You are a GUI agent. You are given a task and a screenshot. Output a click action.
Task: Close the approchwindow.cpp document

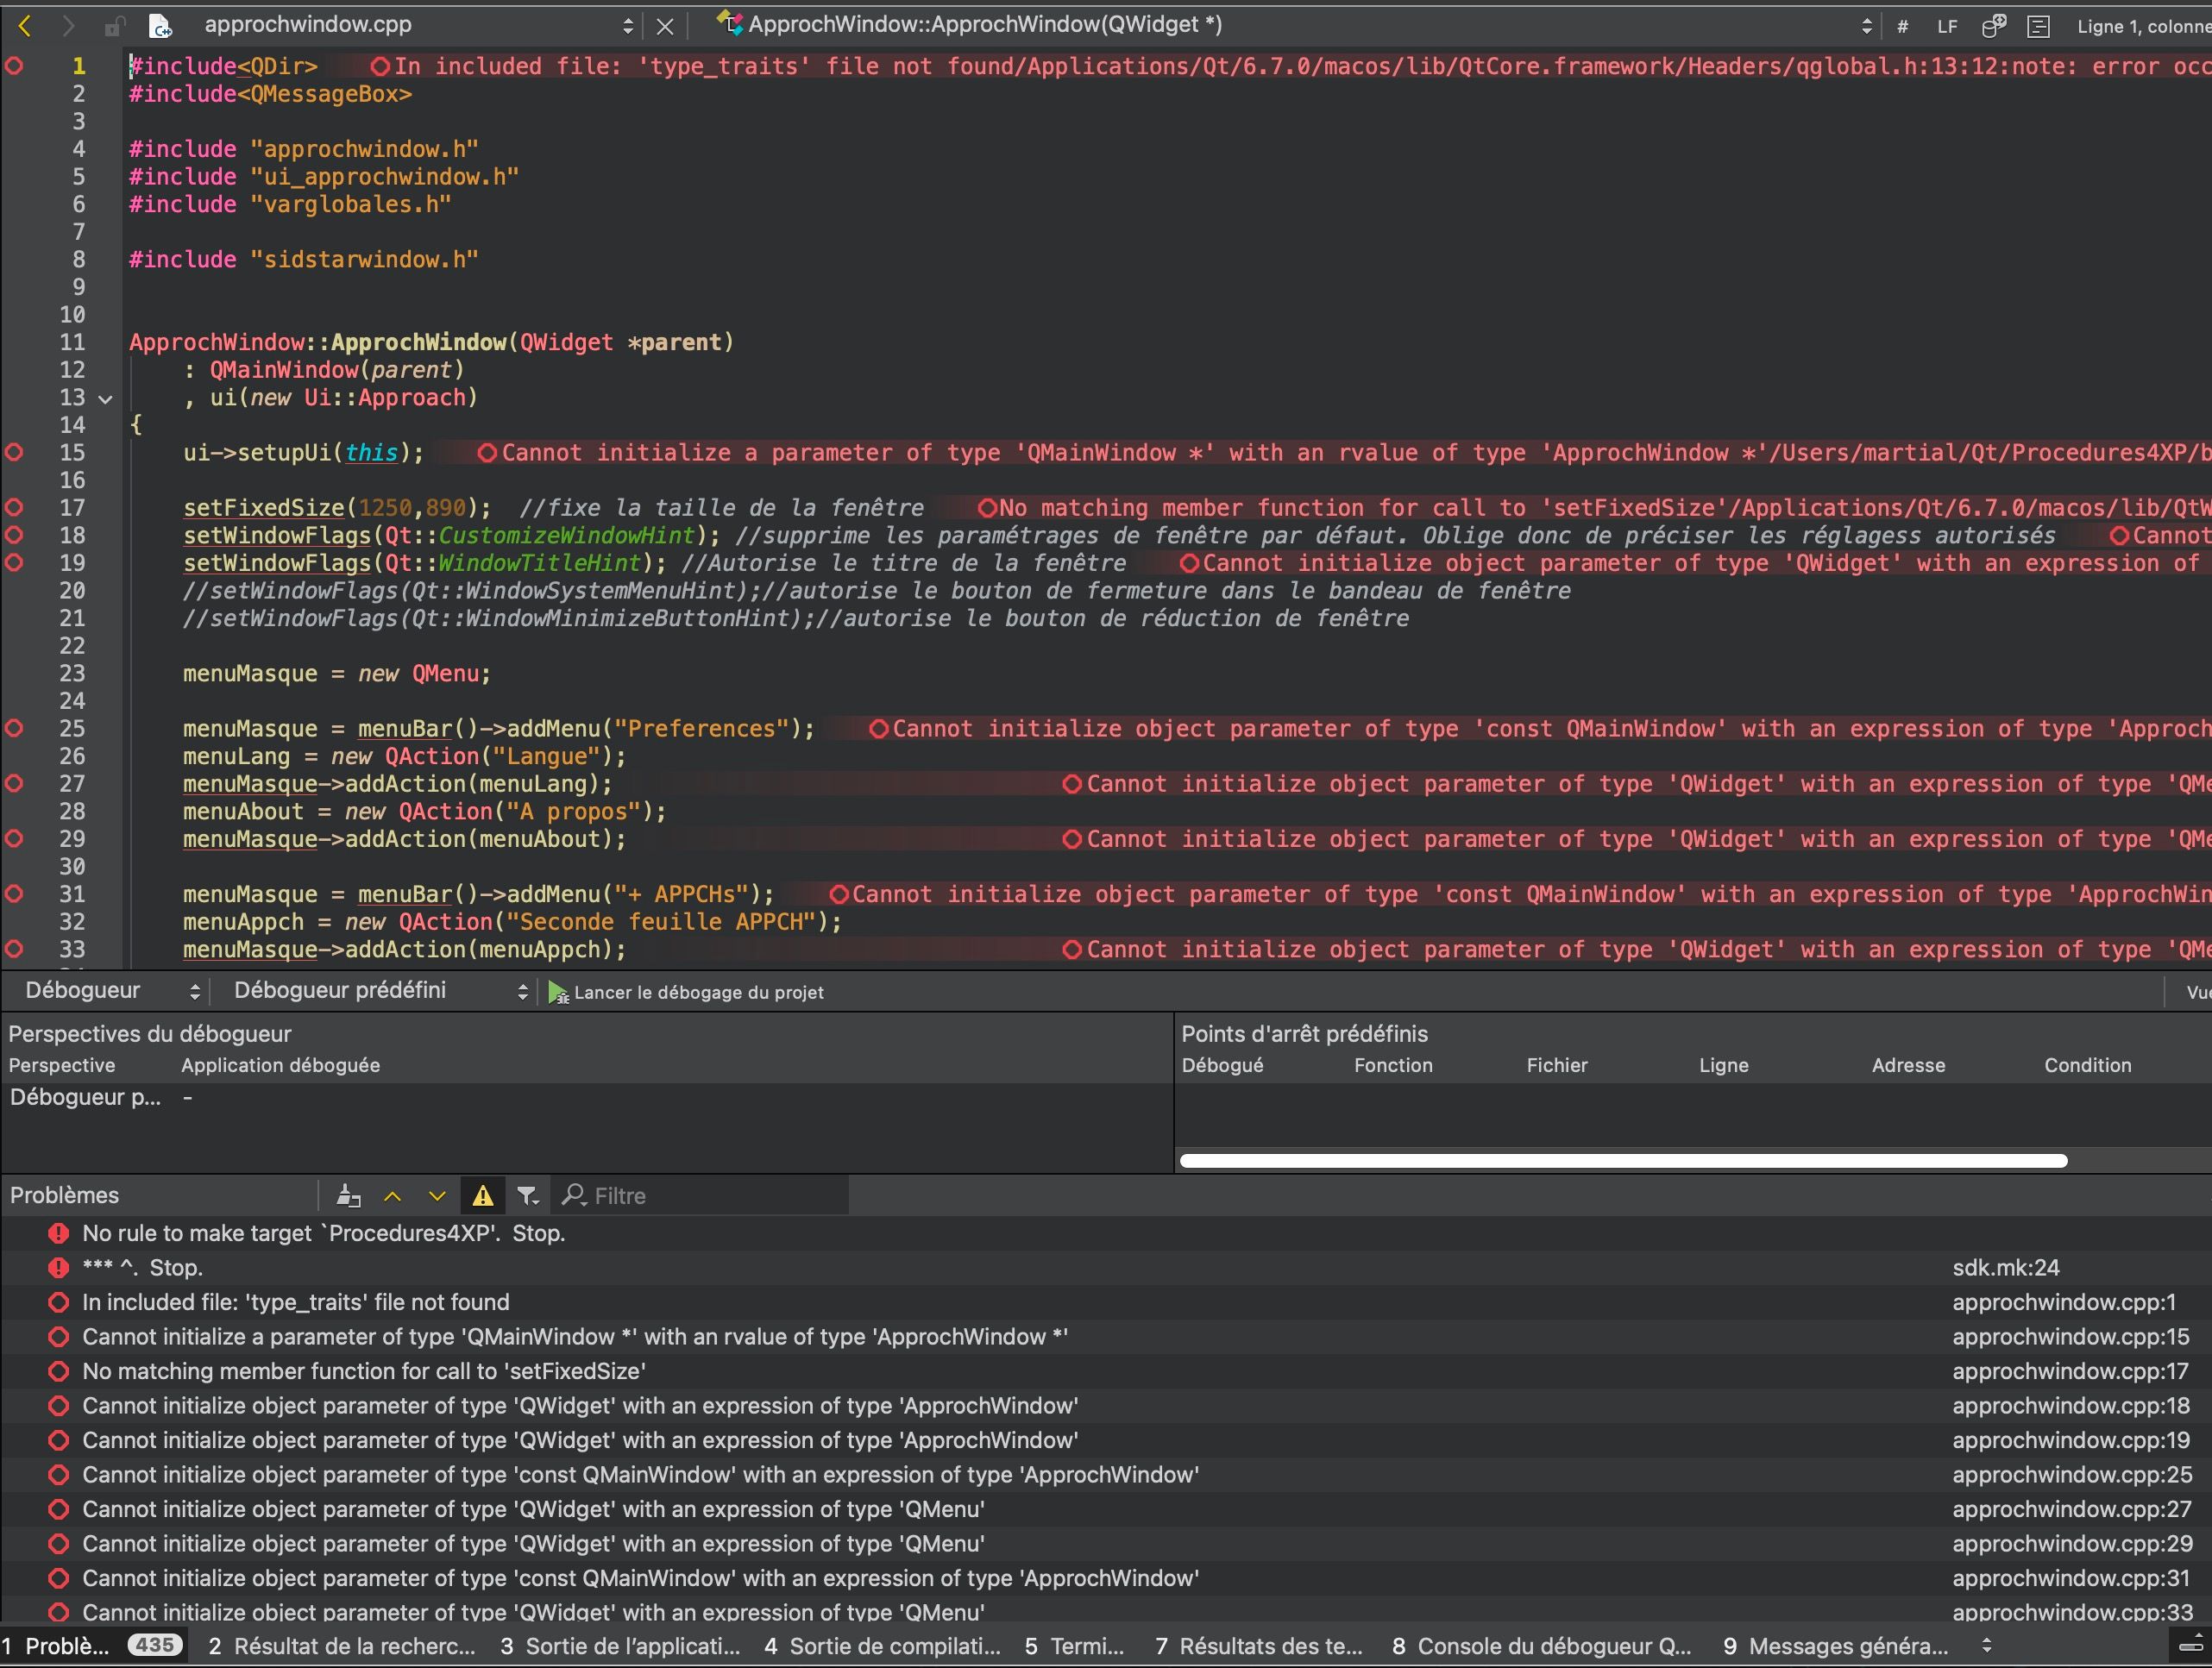[665, 27]
